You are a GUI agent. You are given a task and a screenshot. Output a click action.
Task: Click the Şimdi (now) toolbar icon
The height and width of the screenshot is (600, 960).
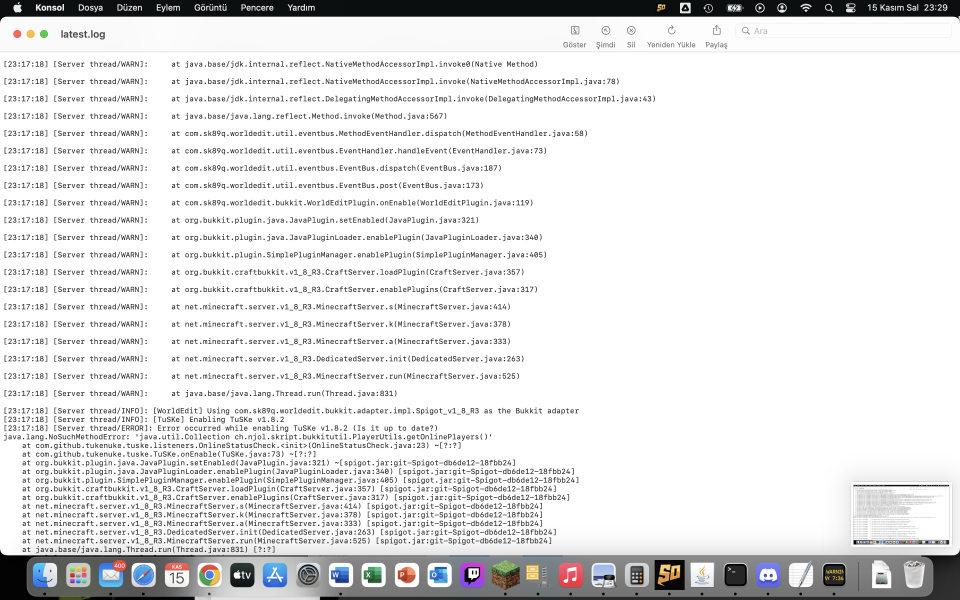(606, 31)
